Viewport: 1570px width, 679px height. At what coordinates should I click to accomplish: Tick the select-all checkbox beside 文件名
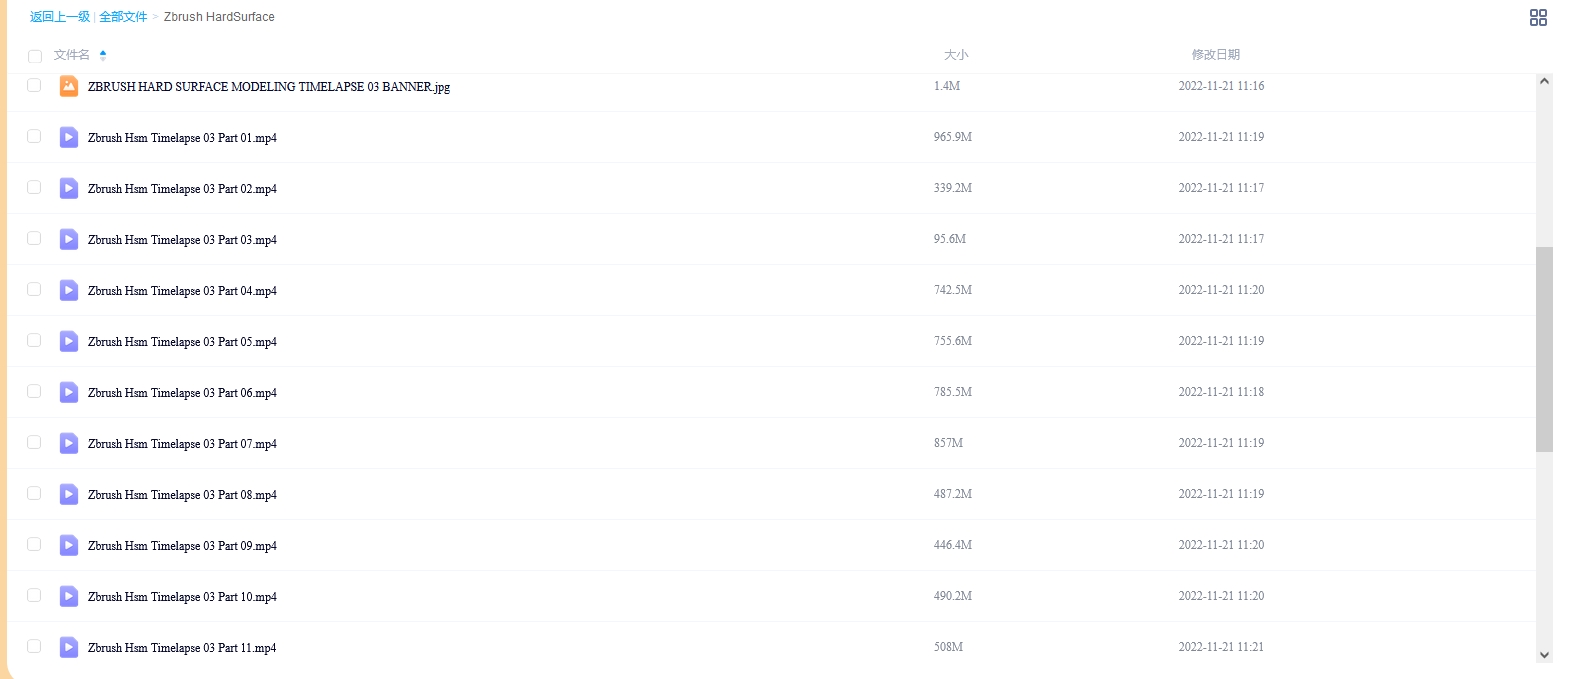click(35, 56)
